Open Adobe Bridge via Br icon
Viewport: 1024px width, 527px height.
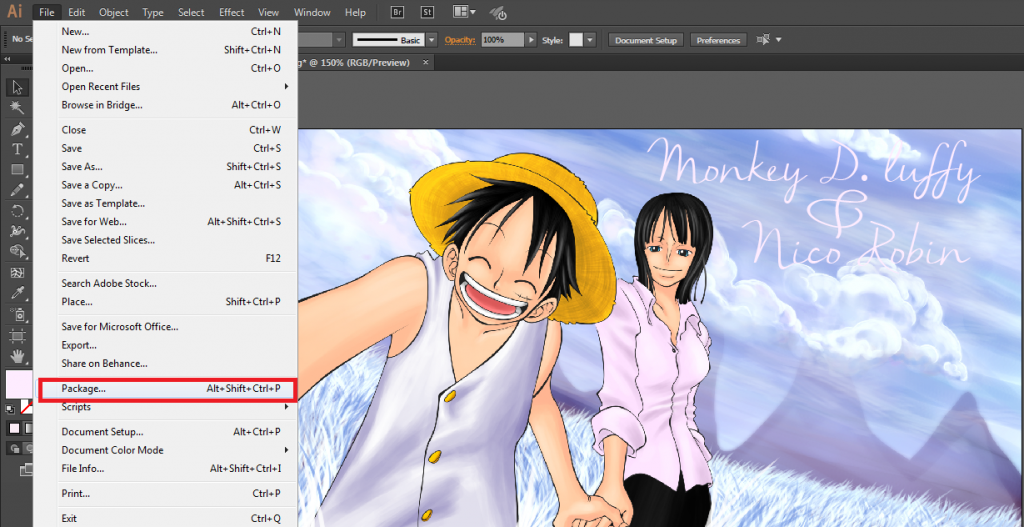396,12
